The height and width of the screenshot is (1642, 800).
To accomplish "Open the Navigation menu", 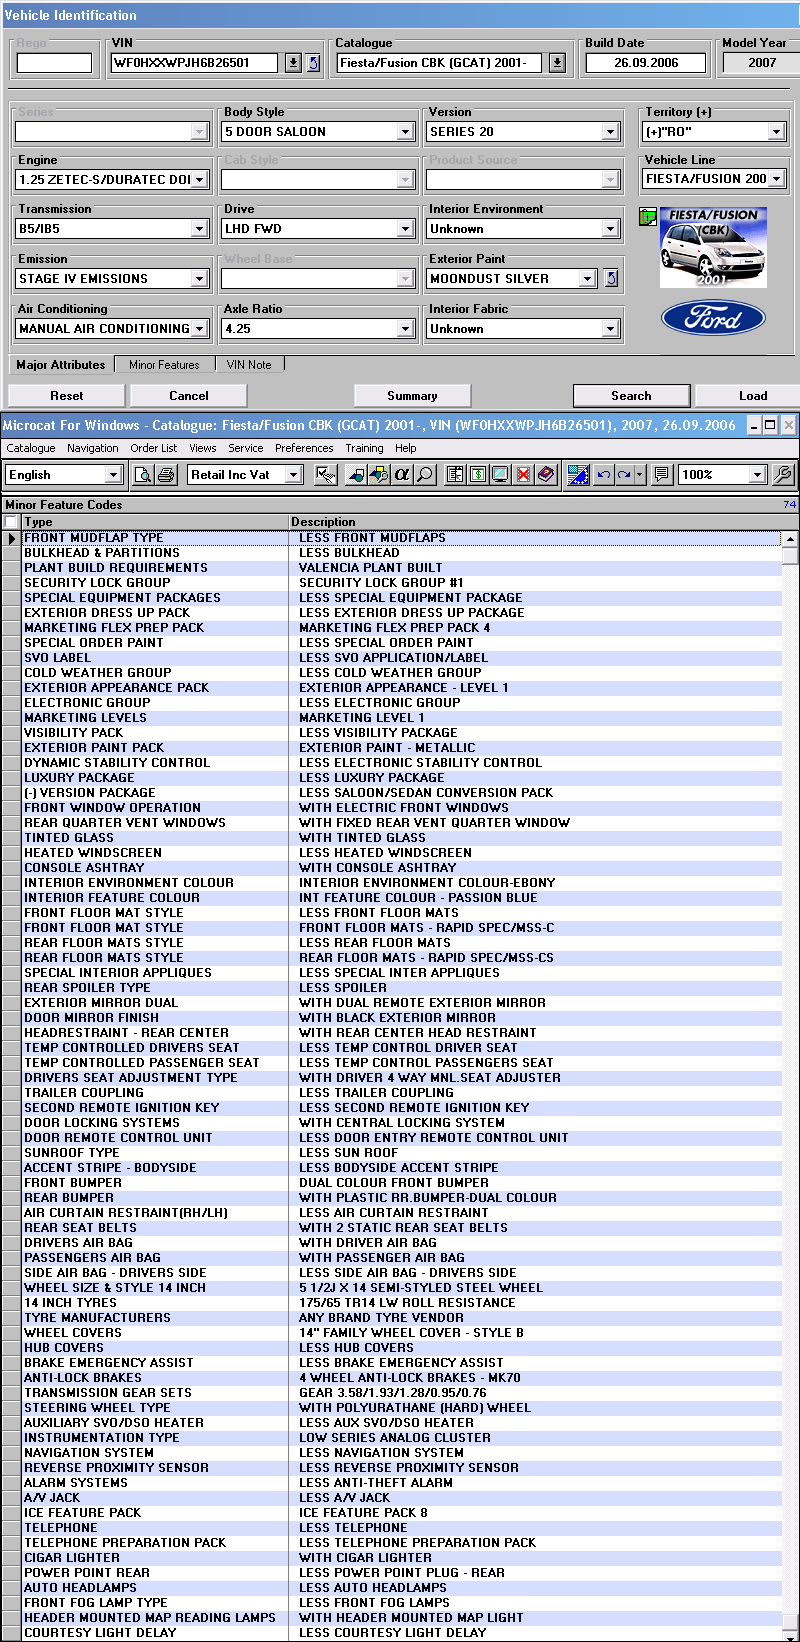I will (x=92, y=448).
